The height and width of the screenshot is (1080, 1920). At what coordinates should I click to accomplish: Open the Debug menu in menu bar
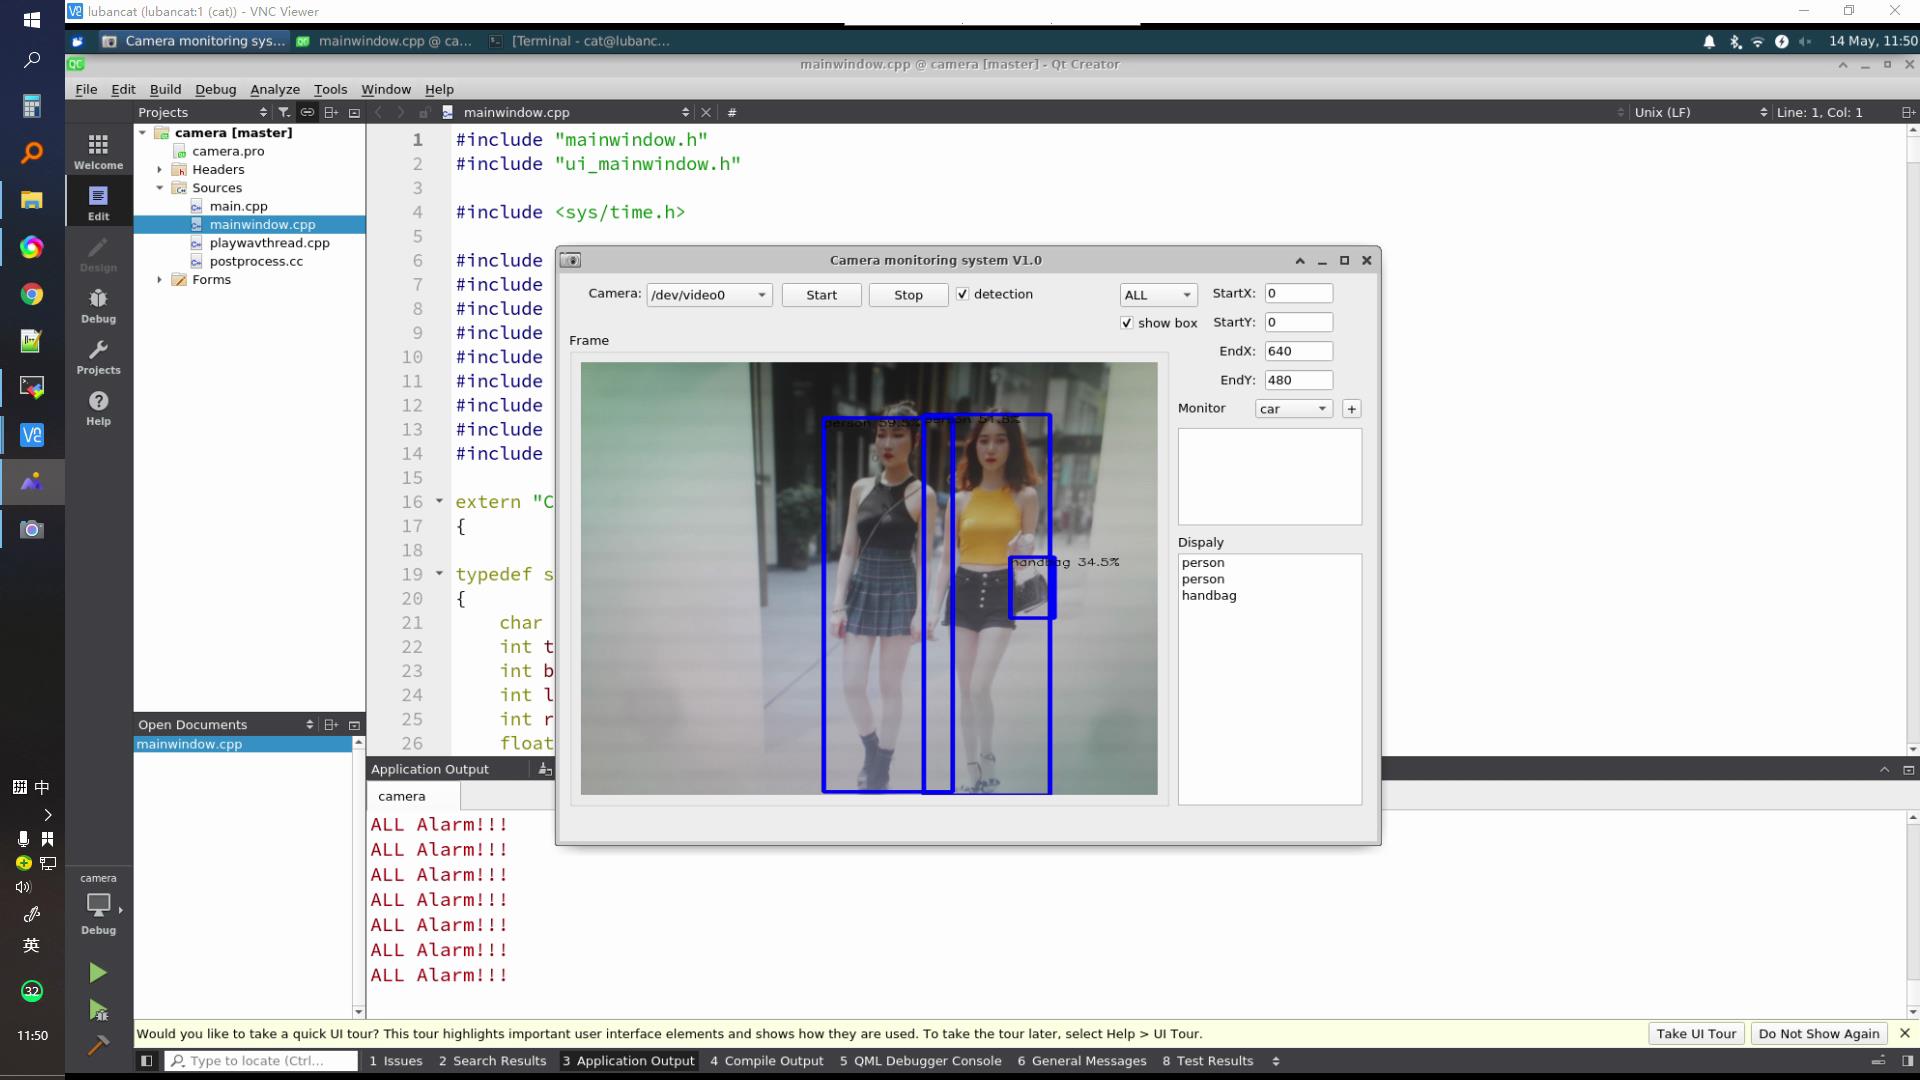pyautogui.click(x=215, y=88)
